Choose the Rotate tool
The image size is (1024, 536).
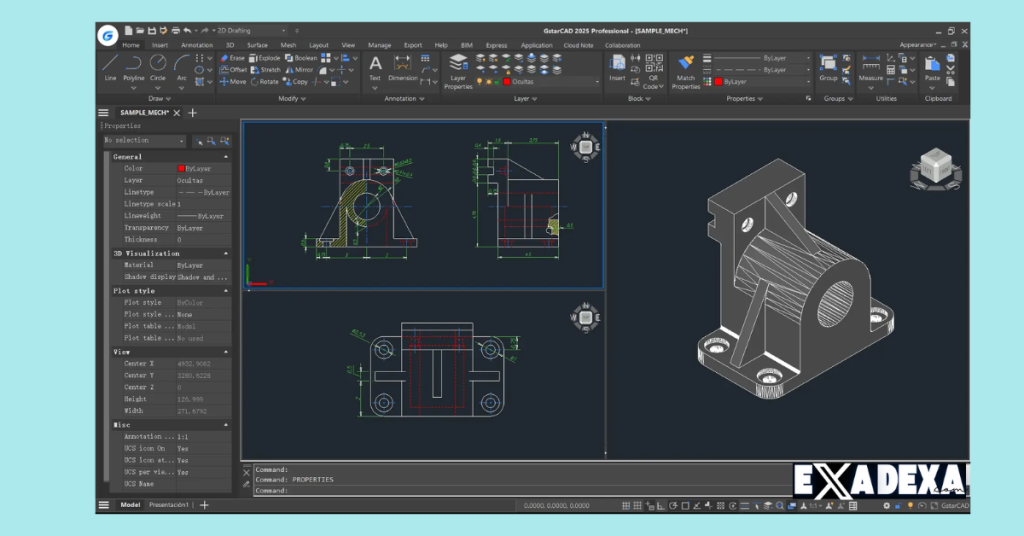pos(264,82)
